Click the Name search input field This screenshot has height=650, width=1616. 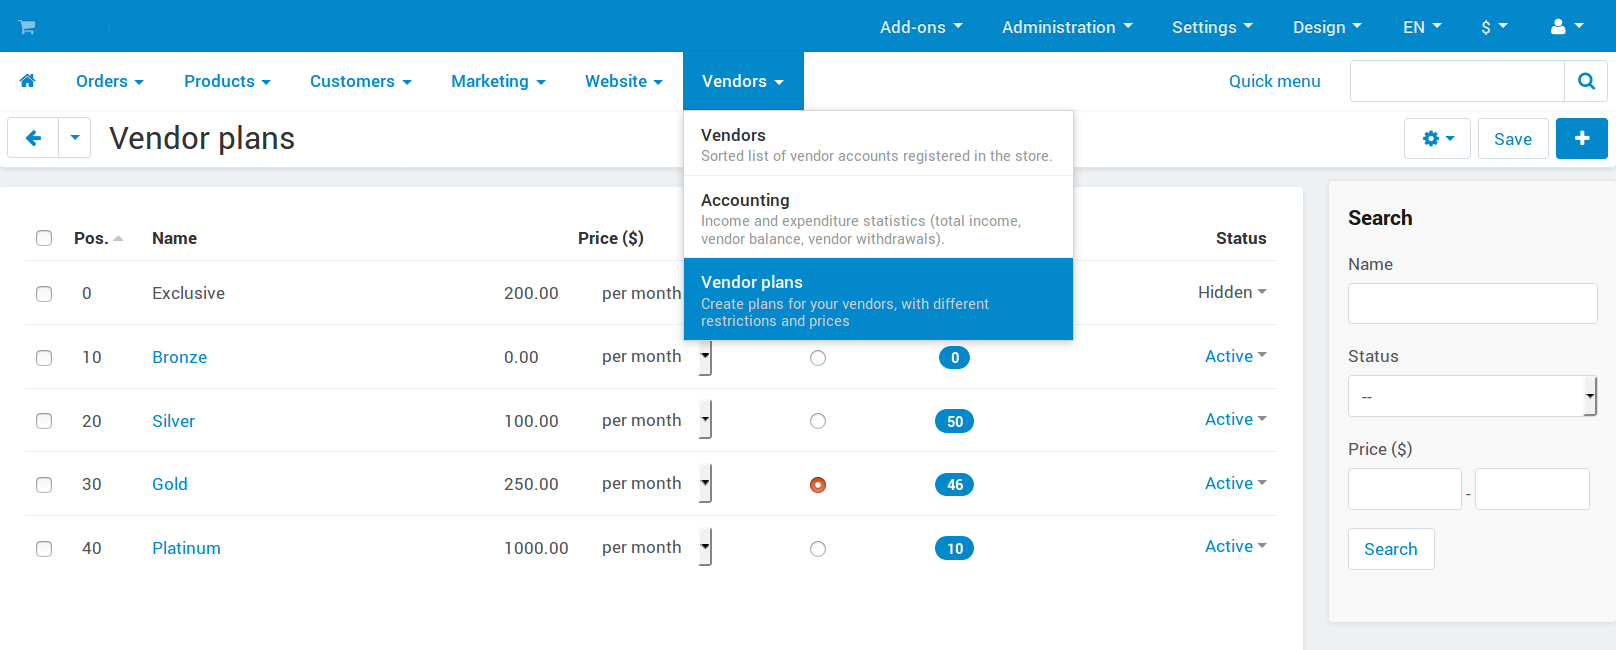1472,303
